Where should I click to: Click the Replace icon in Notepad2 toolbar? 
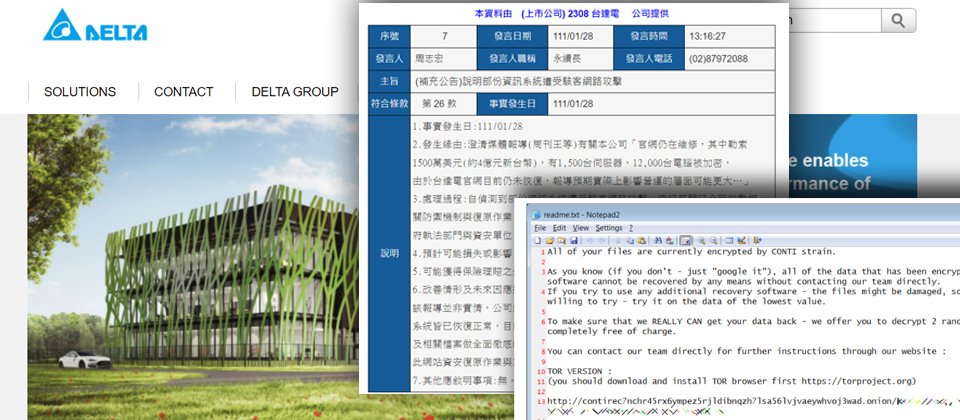tap(670, 240)
